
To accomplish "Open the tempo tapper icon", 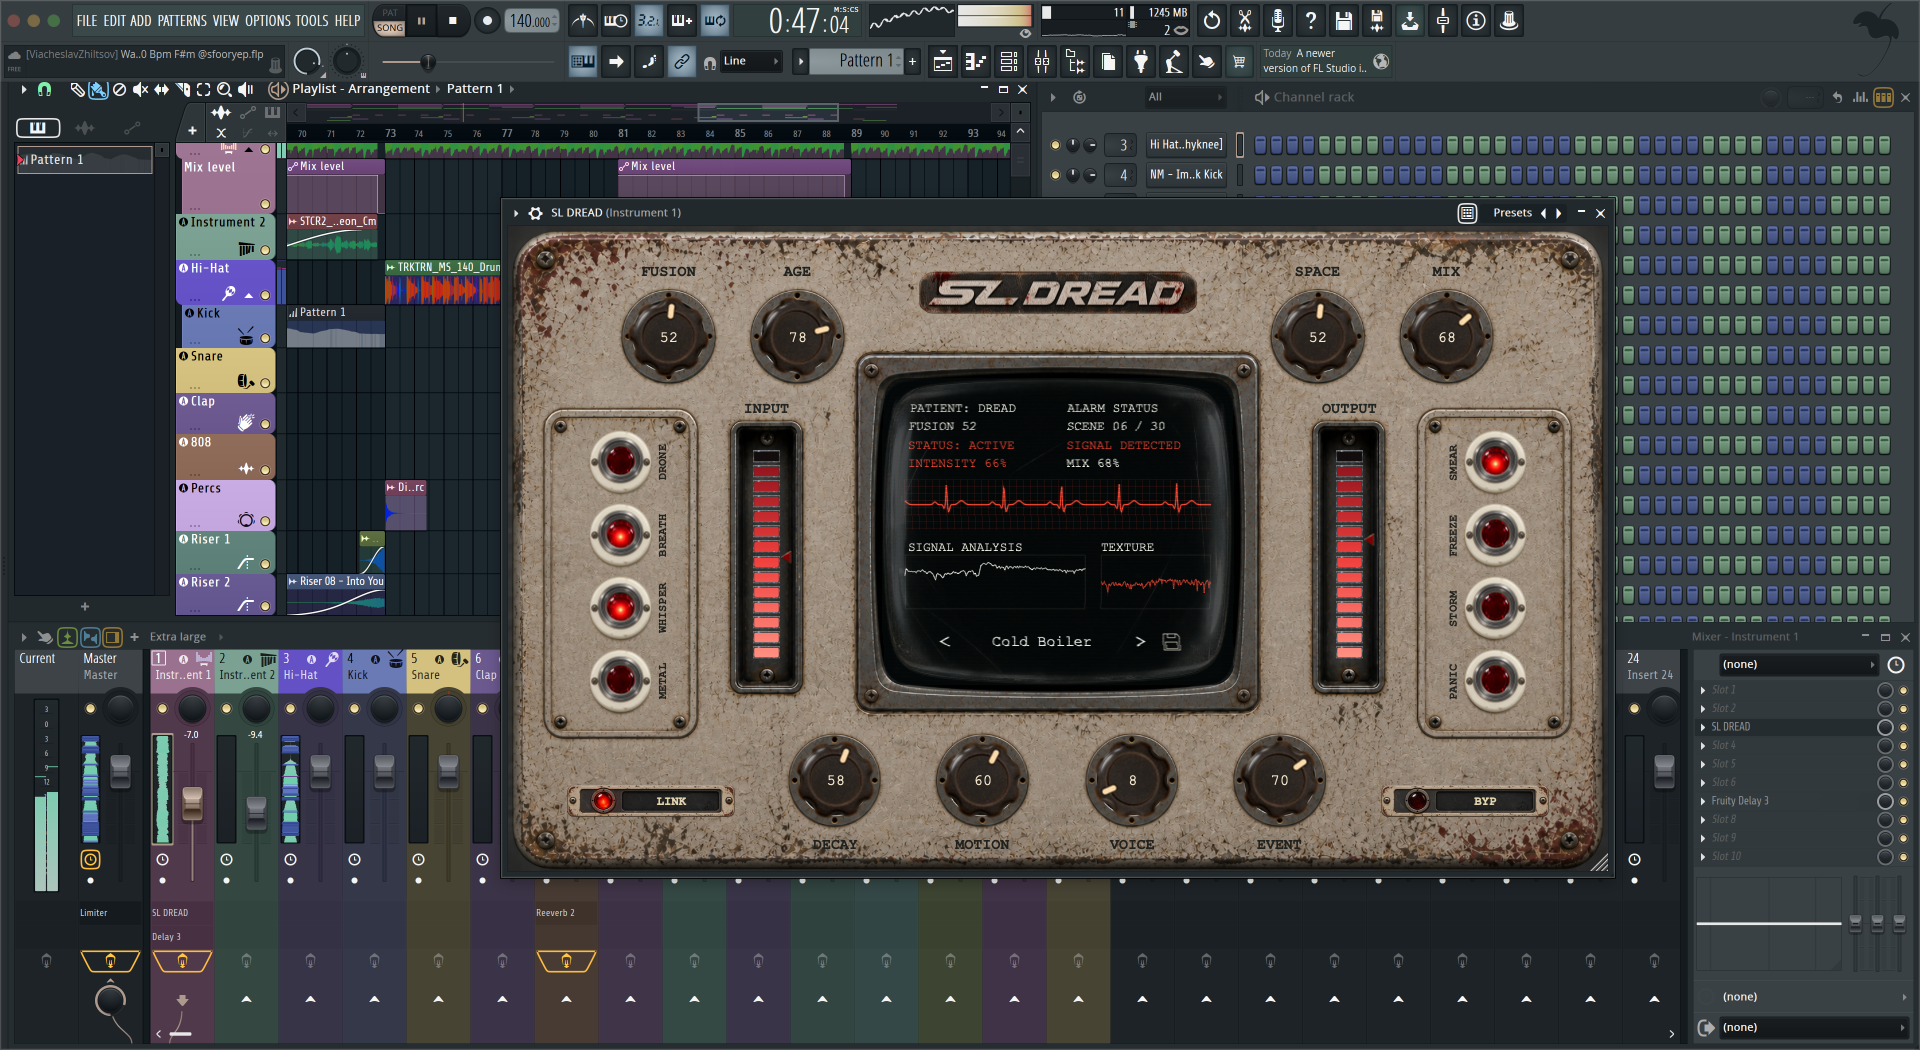I will click(x=1174, y=62).
